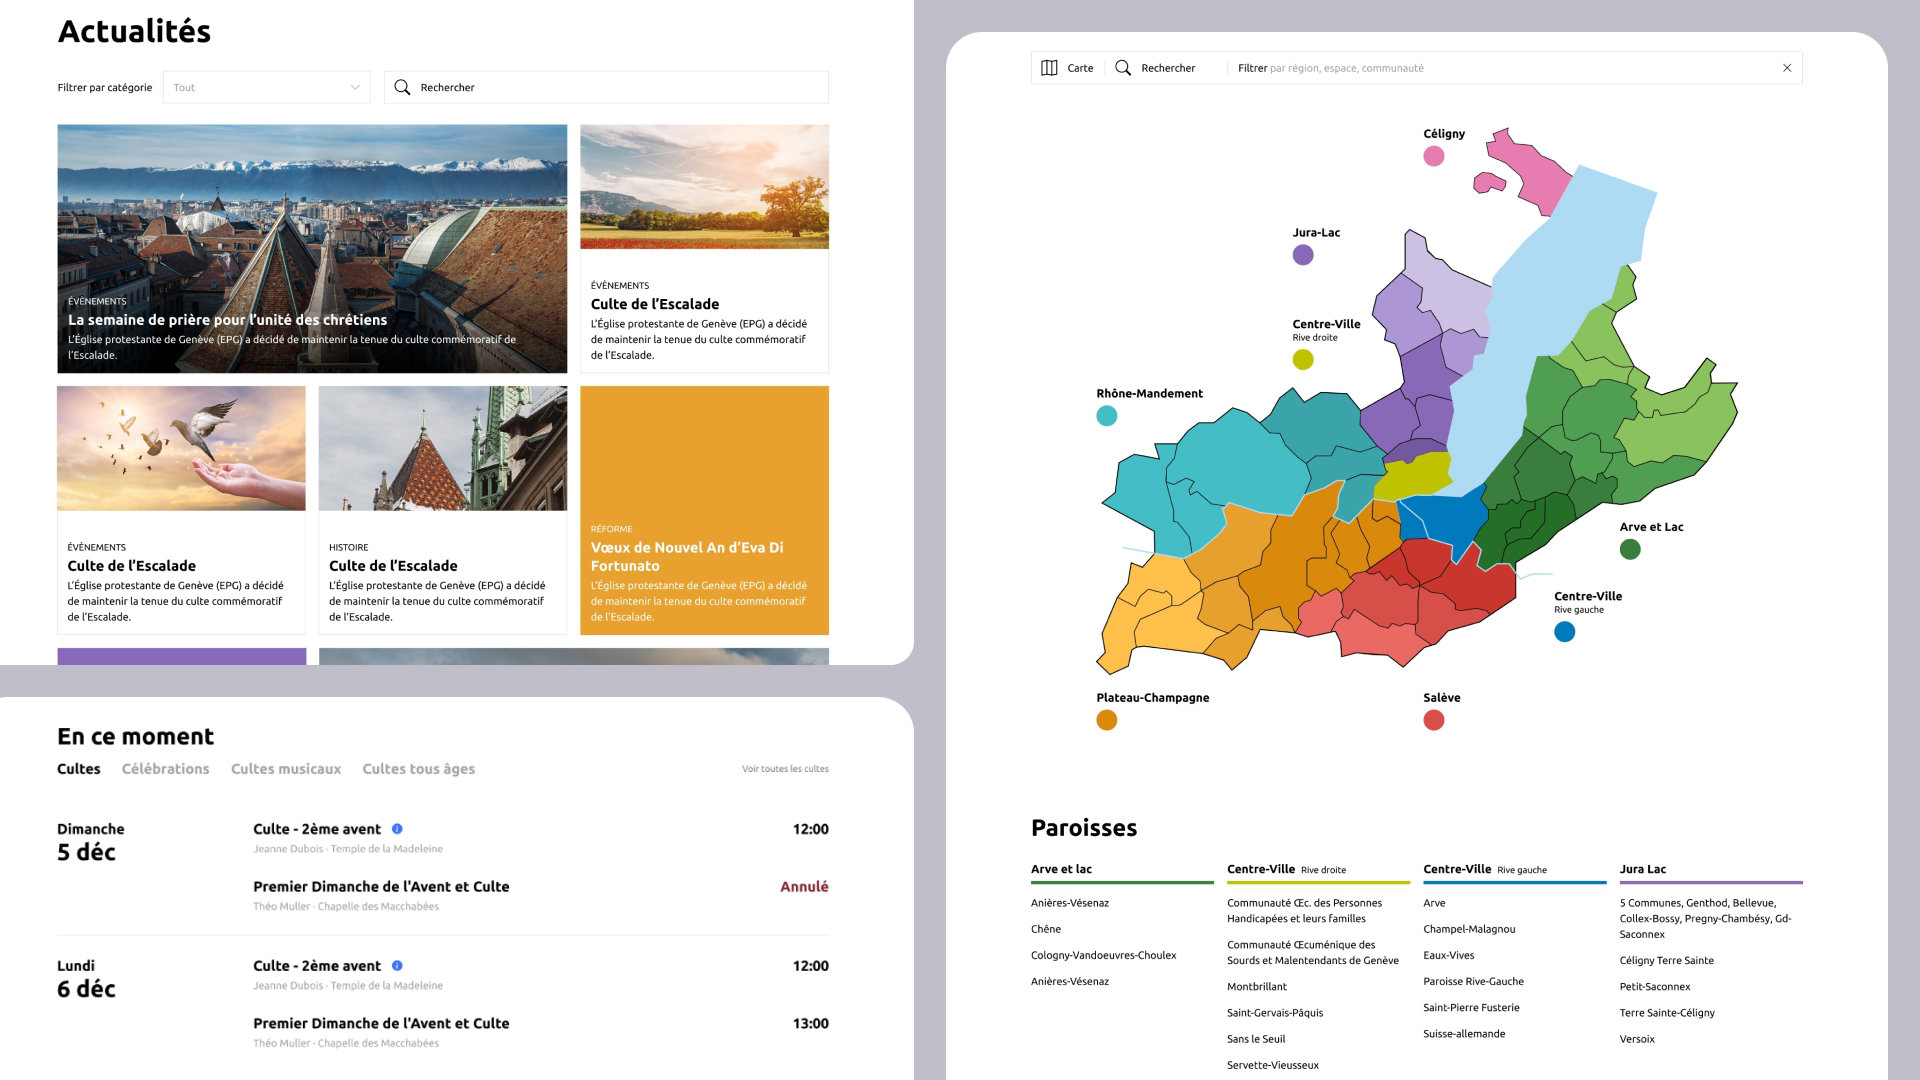Screen dimensions: 1920x1080
Task: Switch to the Cultes musicaux tab
Action: point(286,769)
